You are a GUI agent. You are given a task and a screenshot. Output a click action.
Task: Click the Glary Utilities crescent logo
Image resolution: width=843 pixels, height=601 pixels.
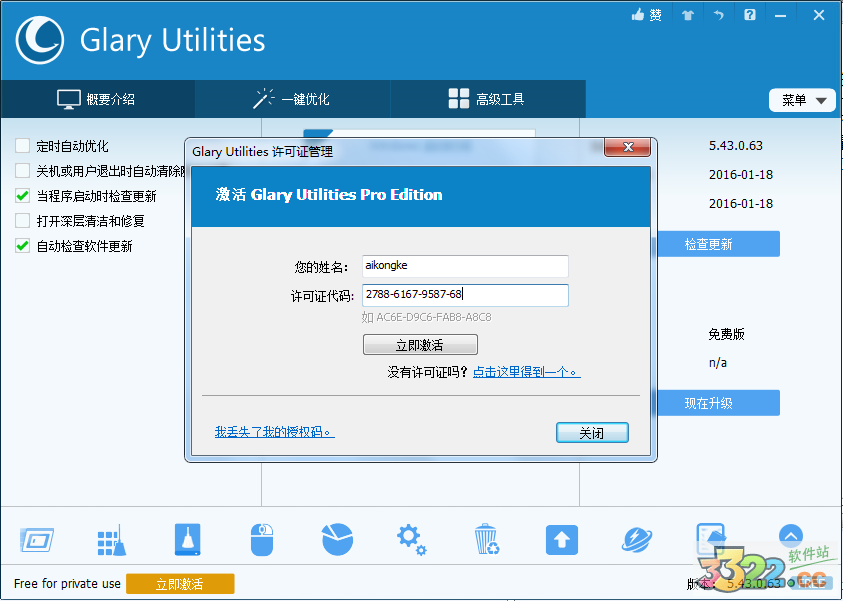point(39,40)
